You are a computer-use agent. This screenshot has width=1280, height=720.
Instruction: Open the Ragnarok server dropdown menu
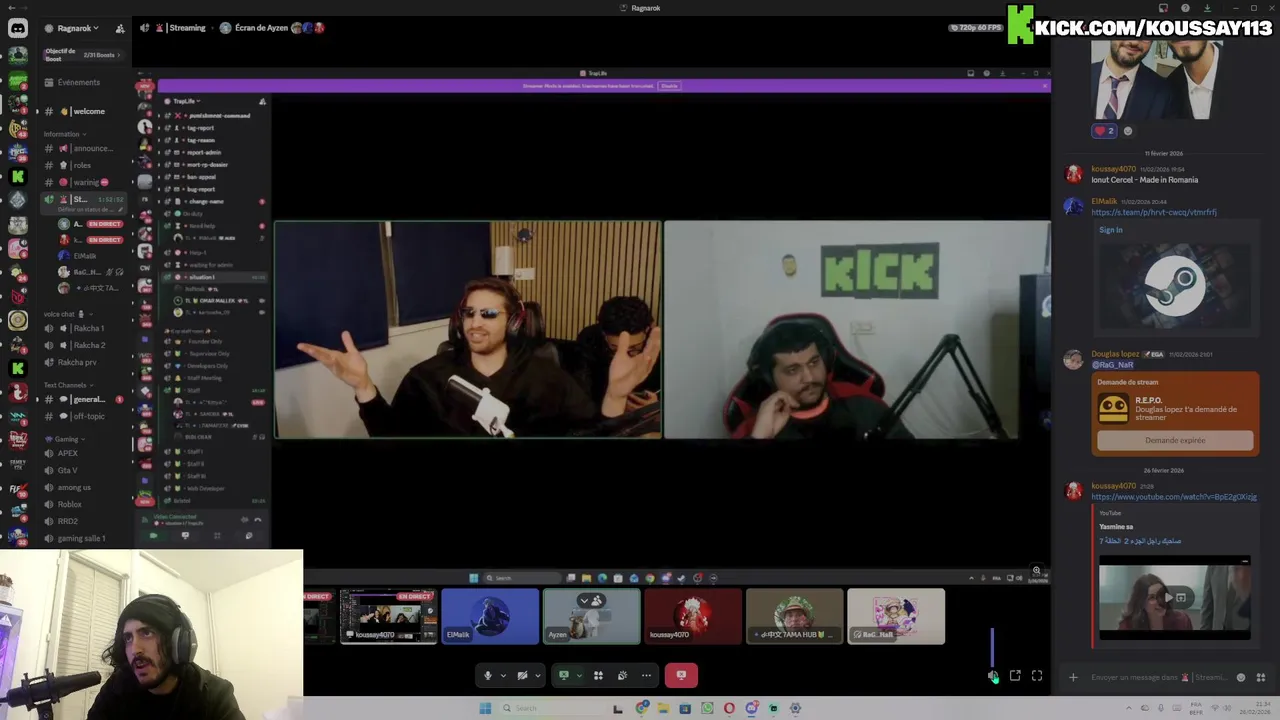tap(74, 29)
